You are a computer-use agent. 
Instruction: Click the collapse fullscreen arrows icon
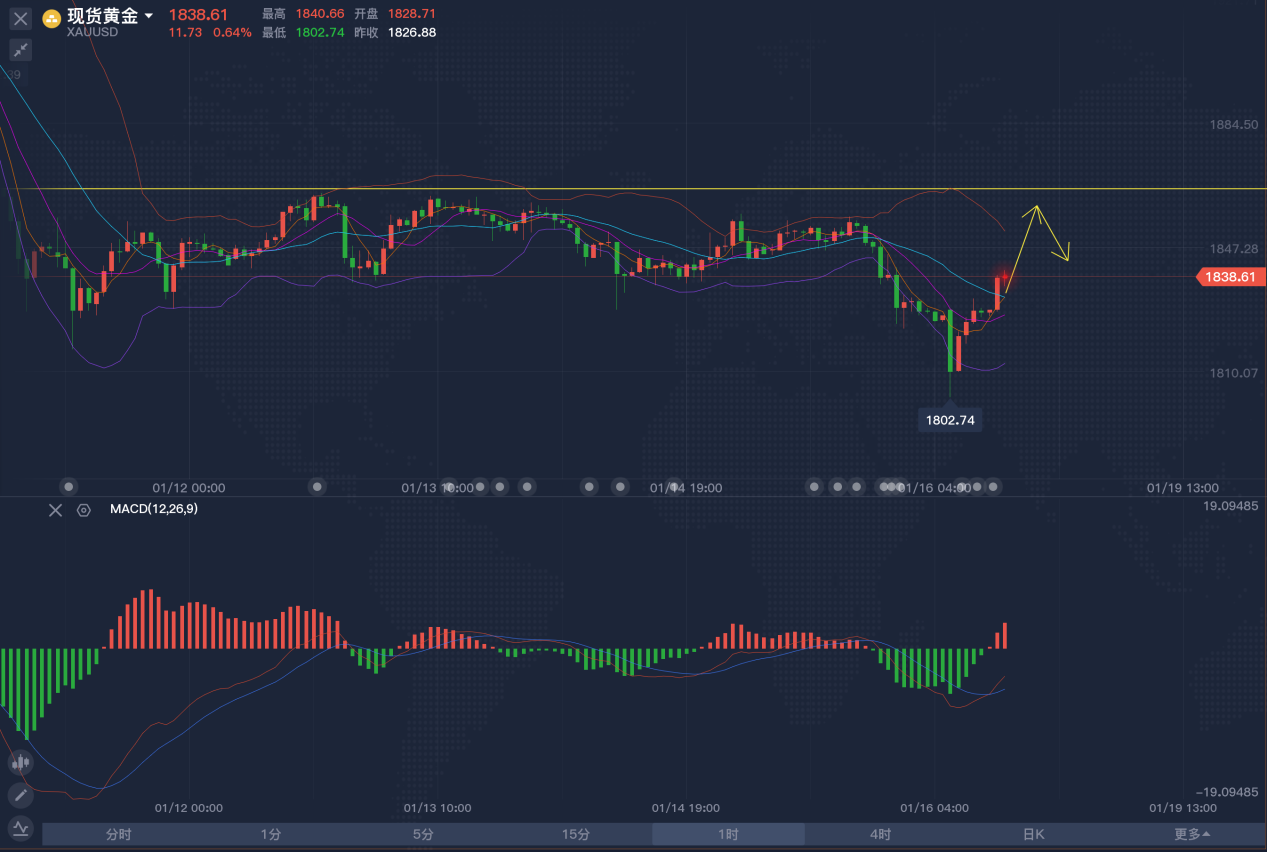pyautogui.click(x=20, y=50)
